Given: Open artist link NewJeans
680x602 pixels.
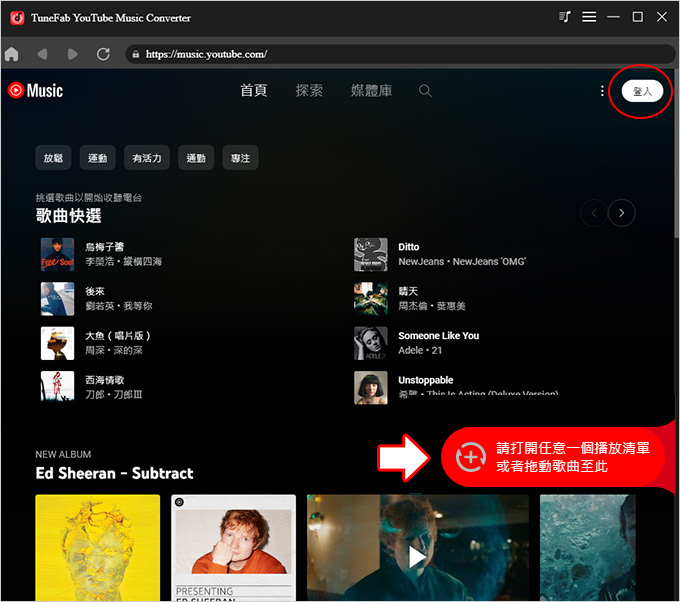Looking at the screenshot, I should click(421, 262).
